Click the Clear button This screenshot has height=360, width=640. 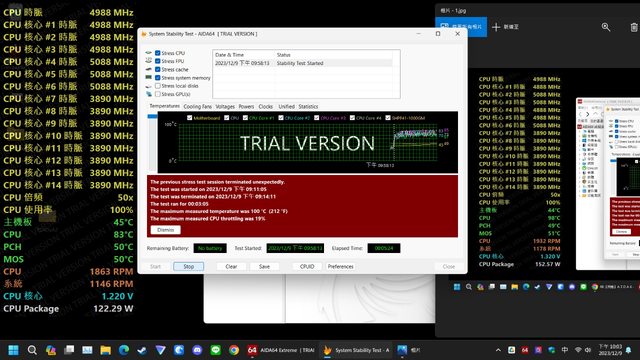tap(231, 267)
